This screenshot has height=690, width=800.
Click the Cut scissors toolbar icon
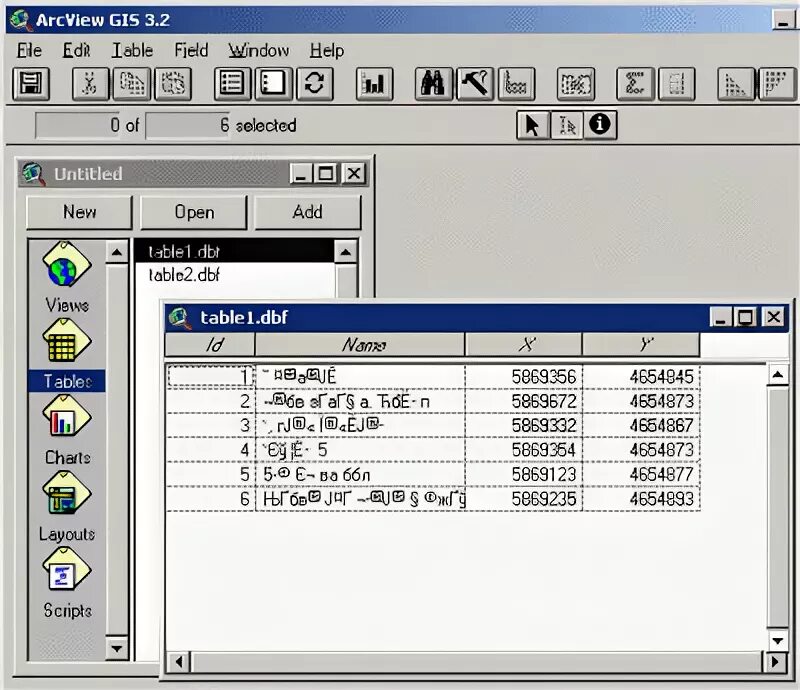(90, 84)
